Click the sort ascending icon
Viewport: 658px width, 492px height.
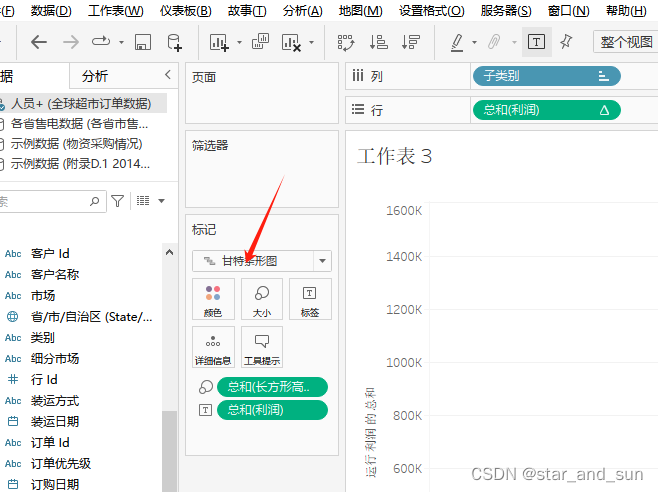[378, 42]
